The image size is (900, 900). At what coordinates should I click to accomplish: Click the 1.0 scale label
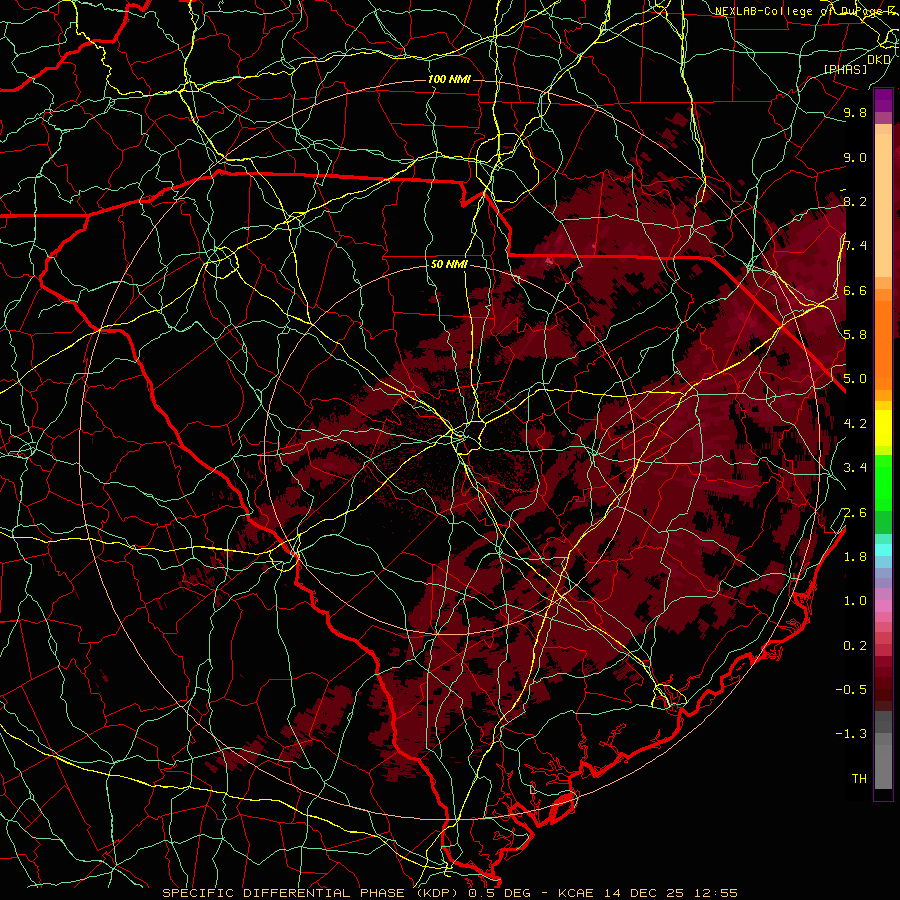tap(855, 600)
